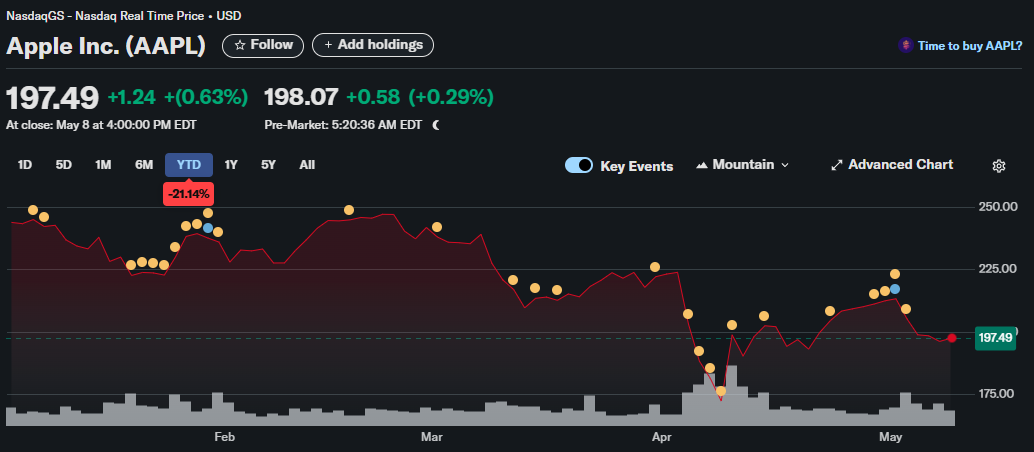Click the 198.07 pre-market price

click(301, 98)
